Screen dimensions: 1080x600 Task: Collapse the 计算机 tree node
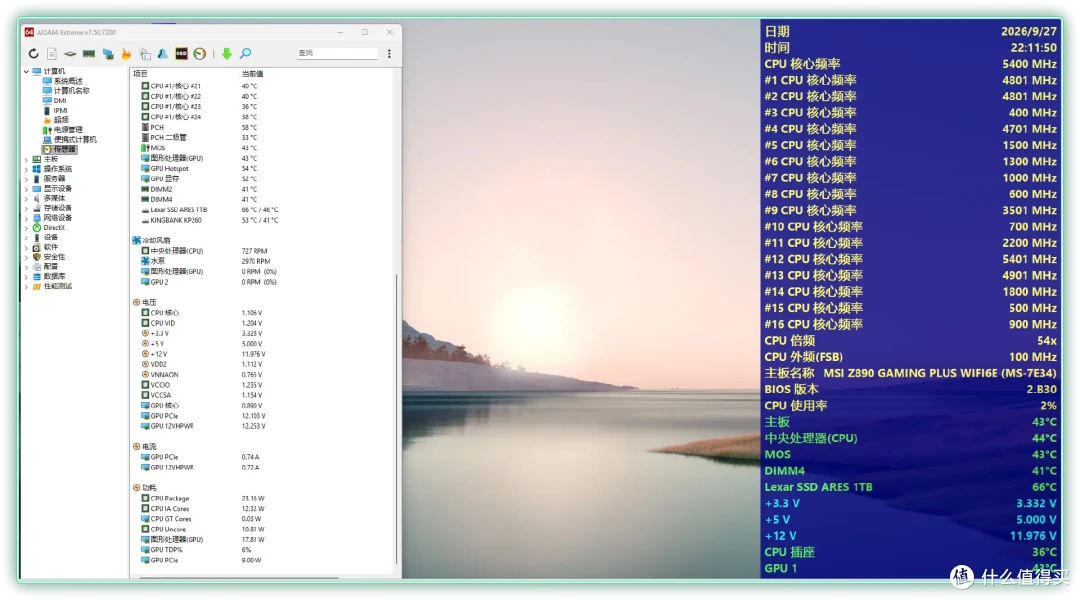click(x=26, y=72)
